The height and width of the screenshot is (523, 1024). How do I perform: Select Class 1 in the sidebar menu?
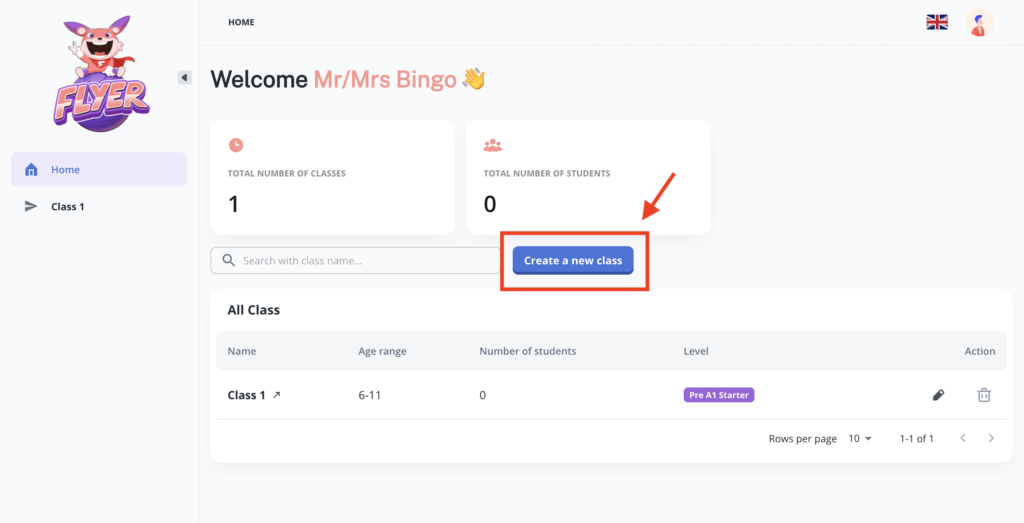[68, 207]
